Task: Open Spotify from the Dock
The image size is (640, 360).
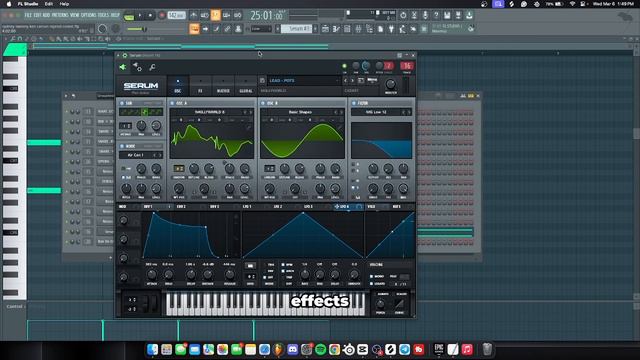Action: pyautogui.click(x=320, y=349)
